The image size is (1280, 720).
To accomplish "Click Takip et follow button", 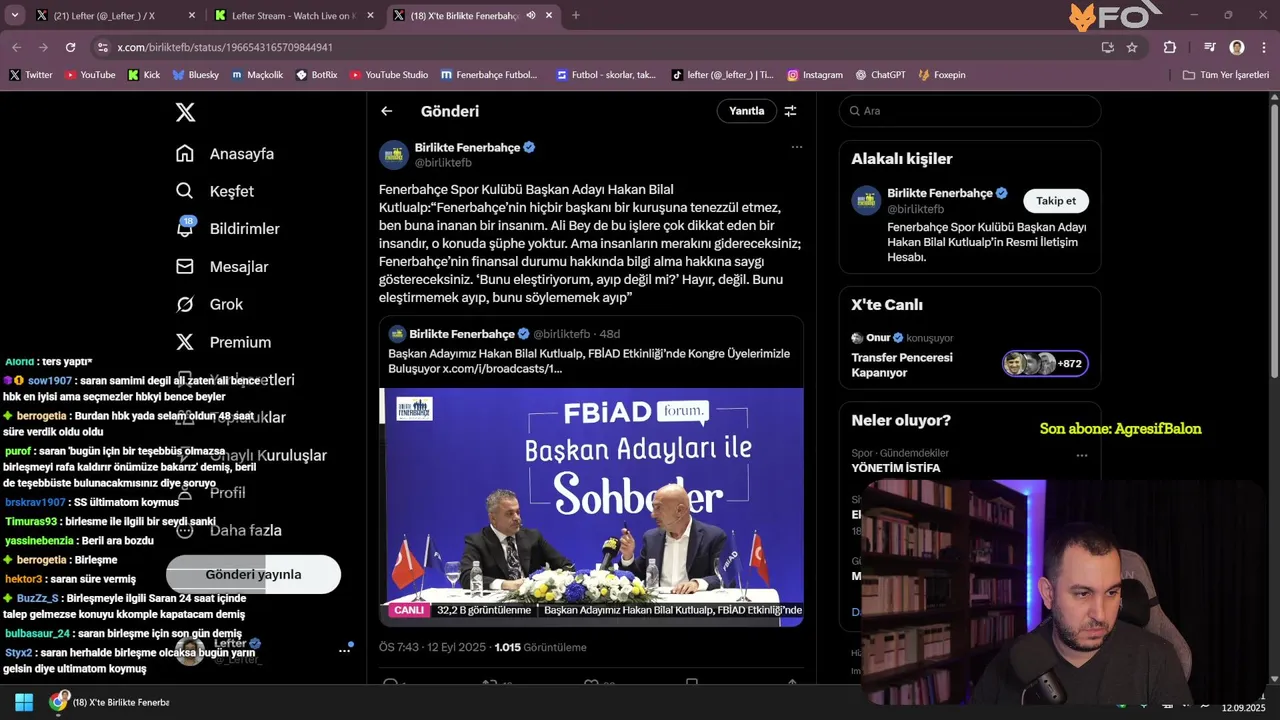I will point(1056,201).
